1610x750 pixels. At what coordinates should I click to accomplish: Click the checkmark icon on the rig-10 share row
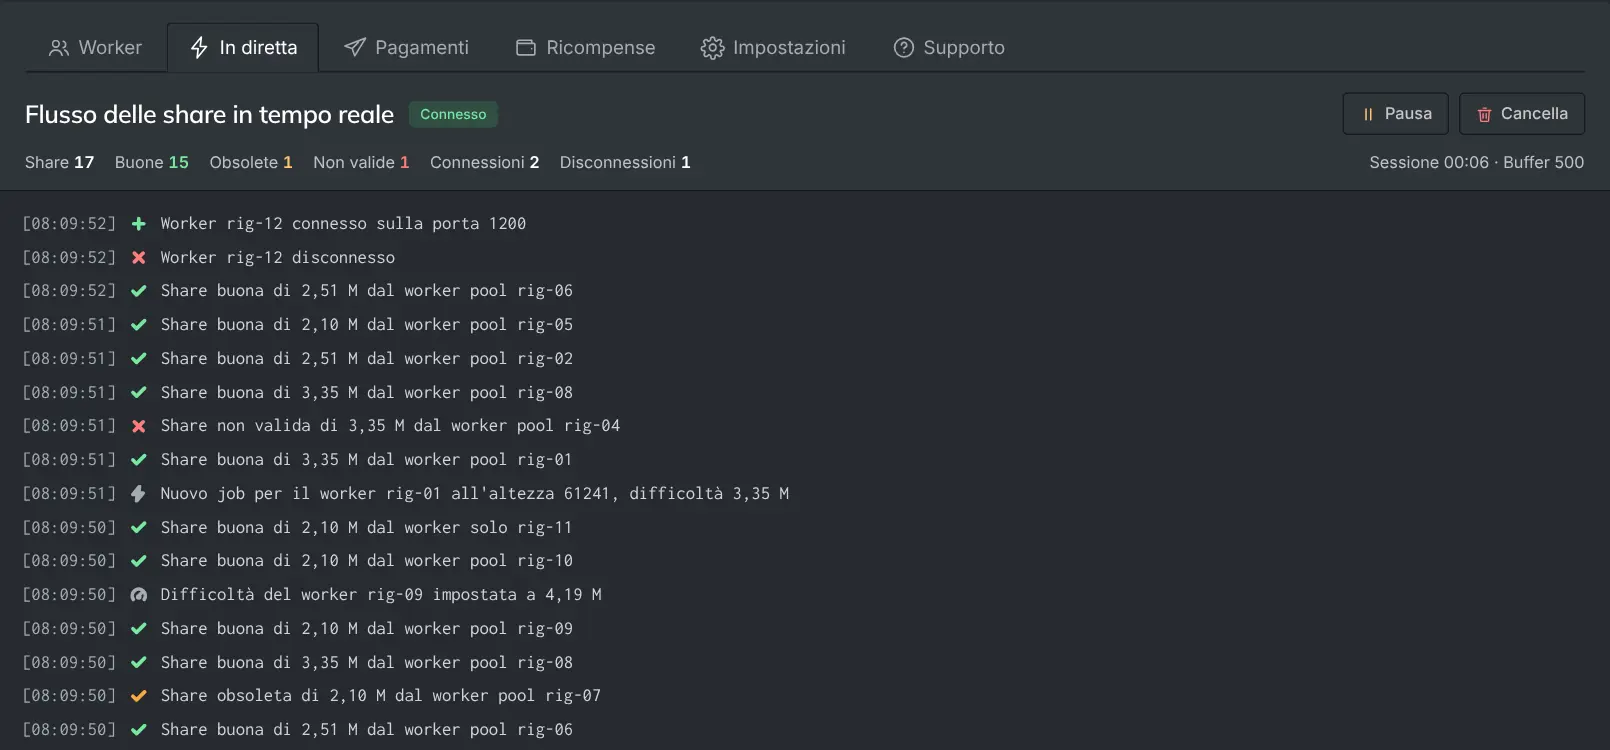[139, 561]
